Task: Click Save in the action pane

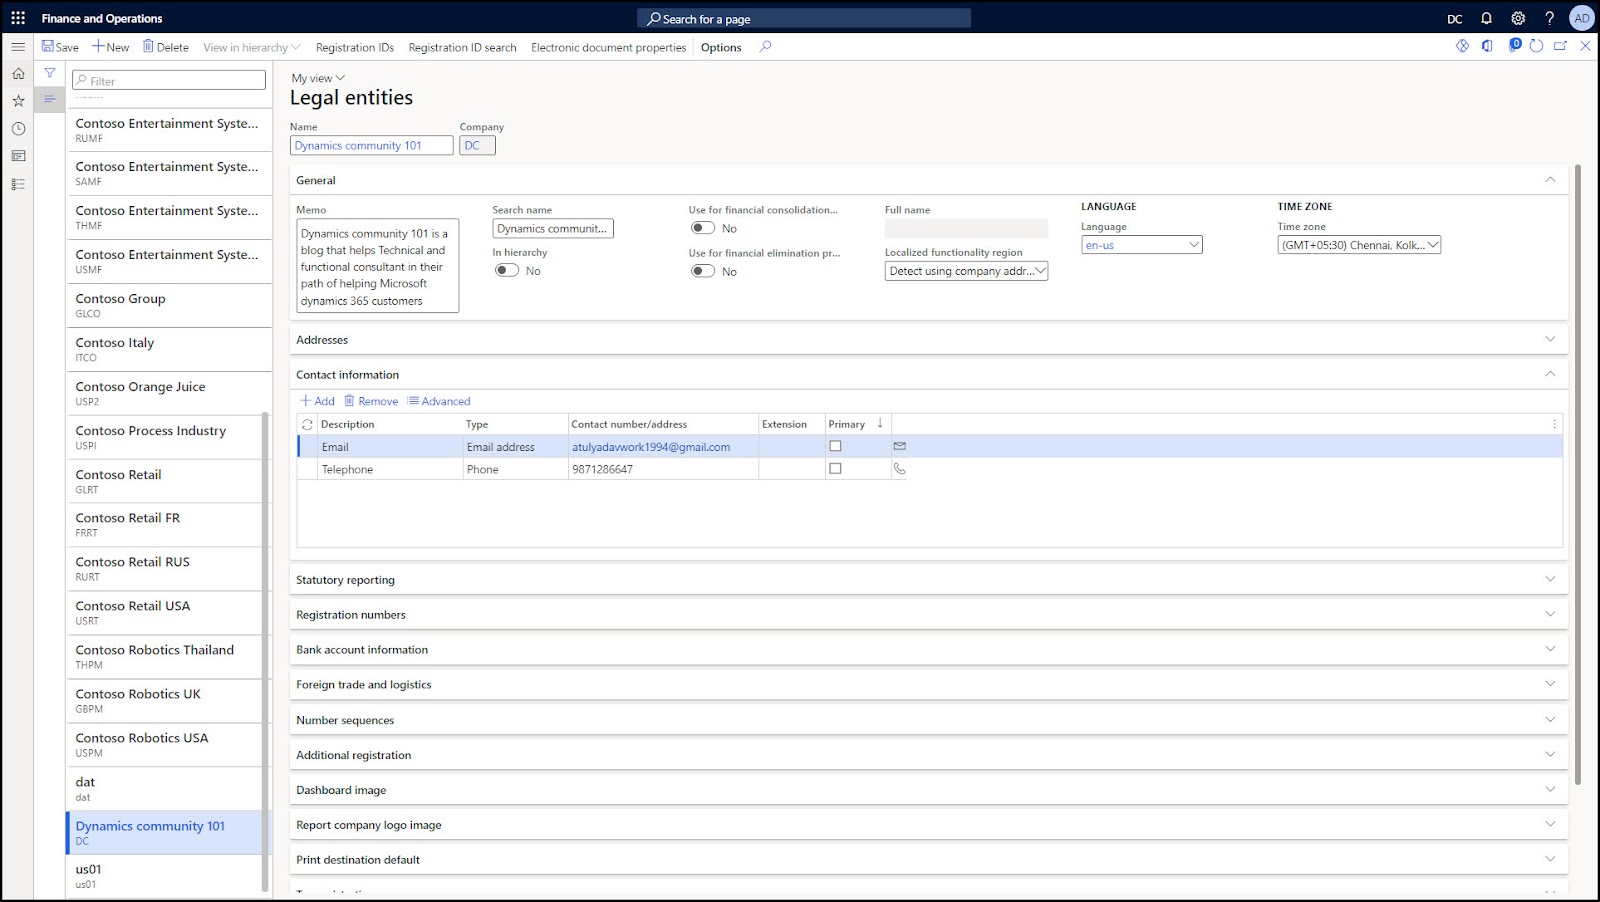Action: [x=60, y=47]
